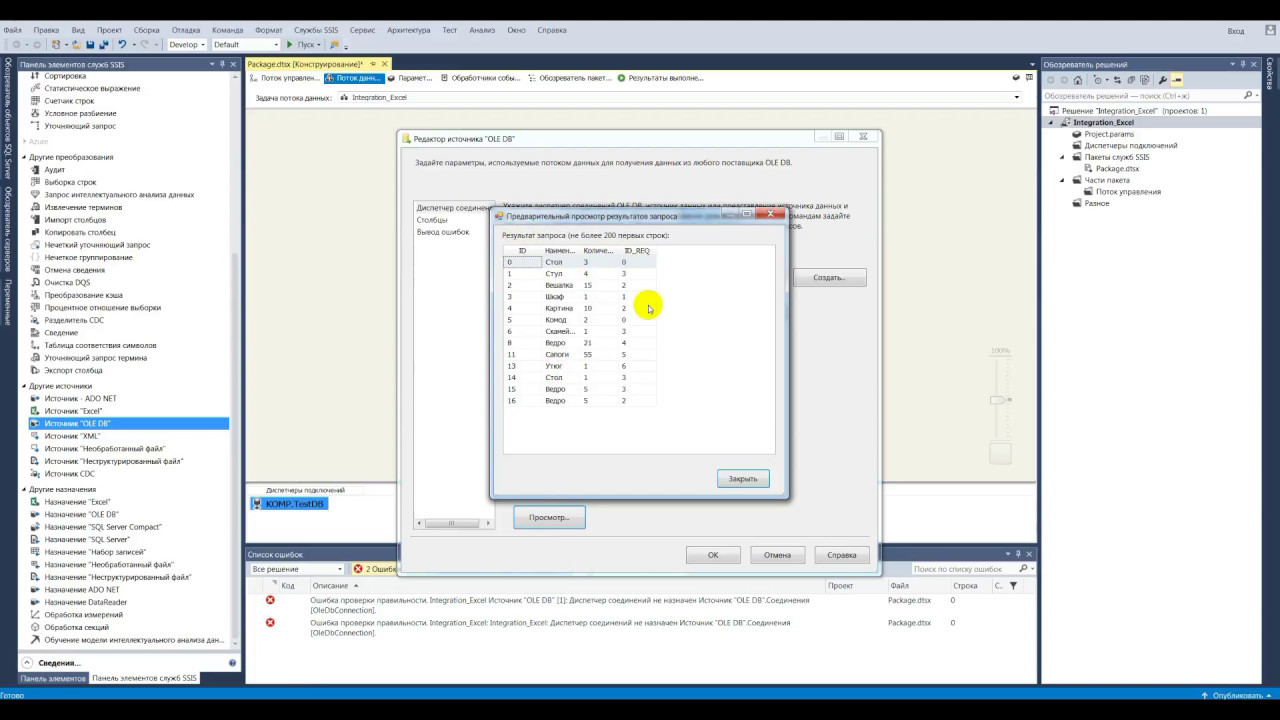The height and width of the screenshot is (720, 1280).
Task: Open Все решение scope dropdown in error list
Action: (297, 569)
